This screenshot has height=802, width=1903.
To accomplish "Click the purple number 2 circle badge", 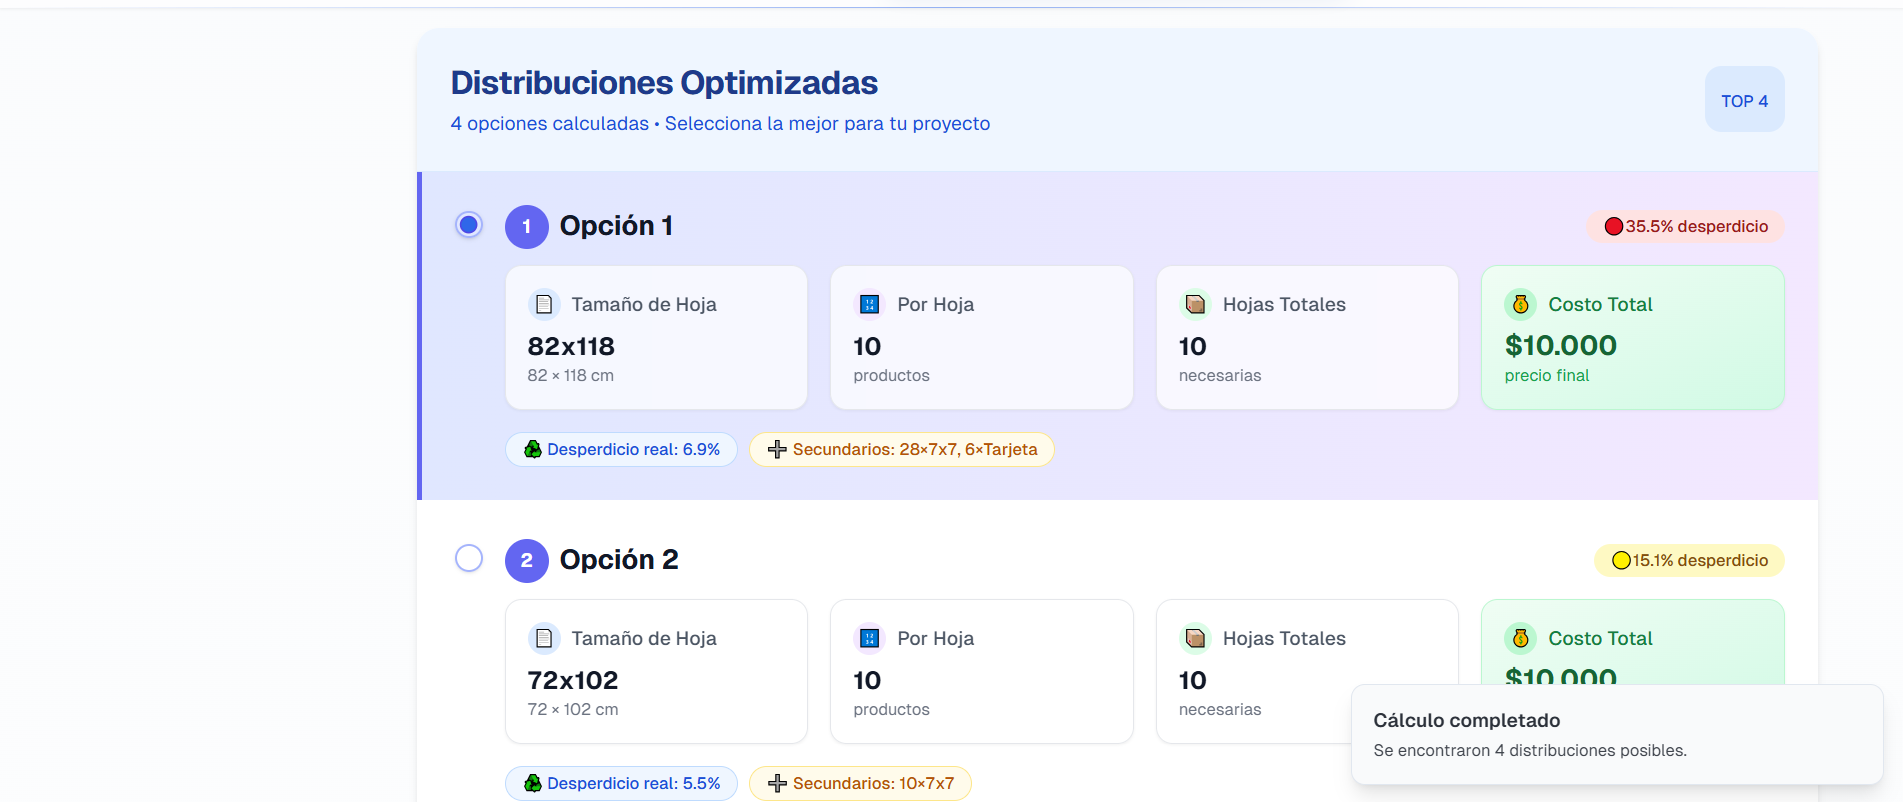I will click(x=526, y=560).
